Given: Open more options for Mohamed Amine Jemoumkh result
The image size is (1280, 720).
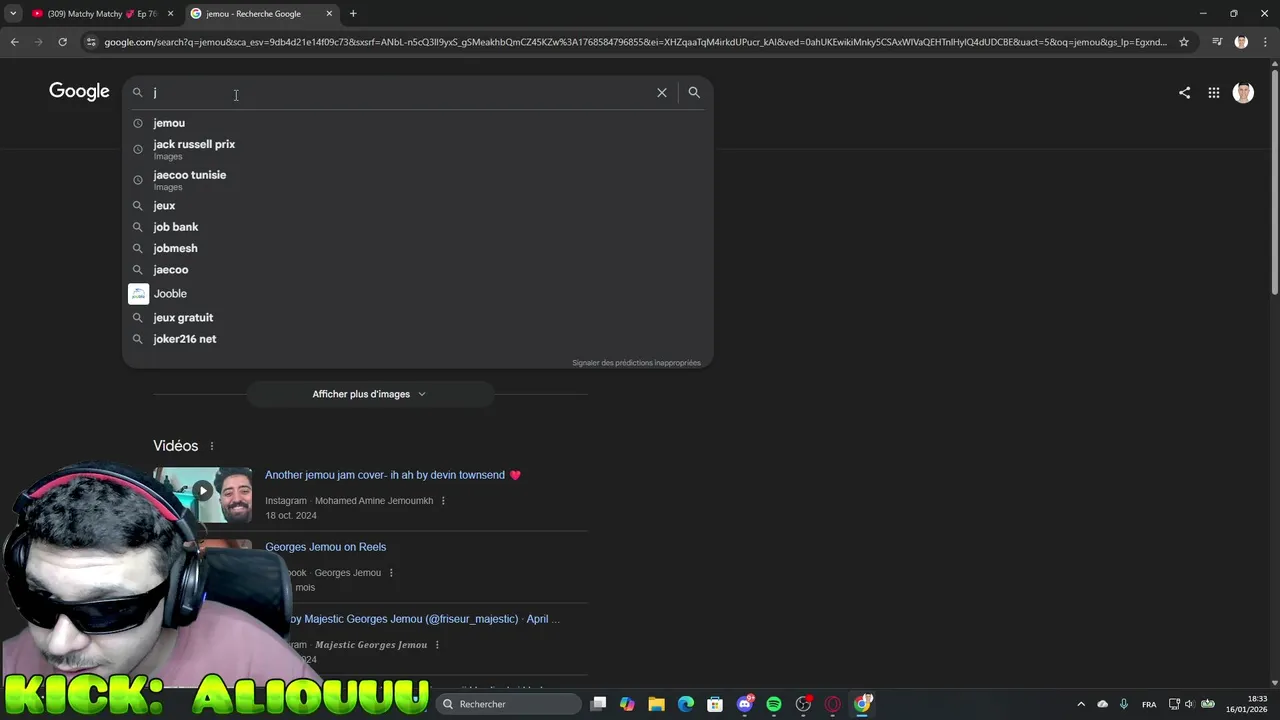Looking at the screenshot, I should click(x=443, y=501).
